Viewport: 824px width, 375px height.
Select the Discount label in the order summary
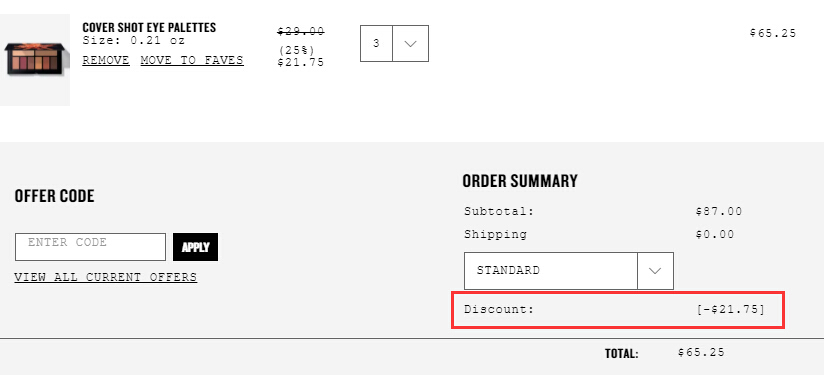coord(499,309)
